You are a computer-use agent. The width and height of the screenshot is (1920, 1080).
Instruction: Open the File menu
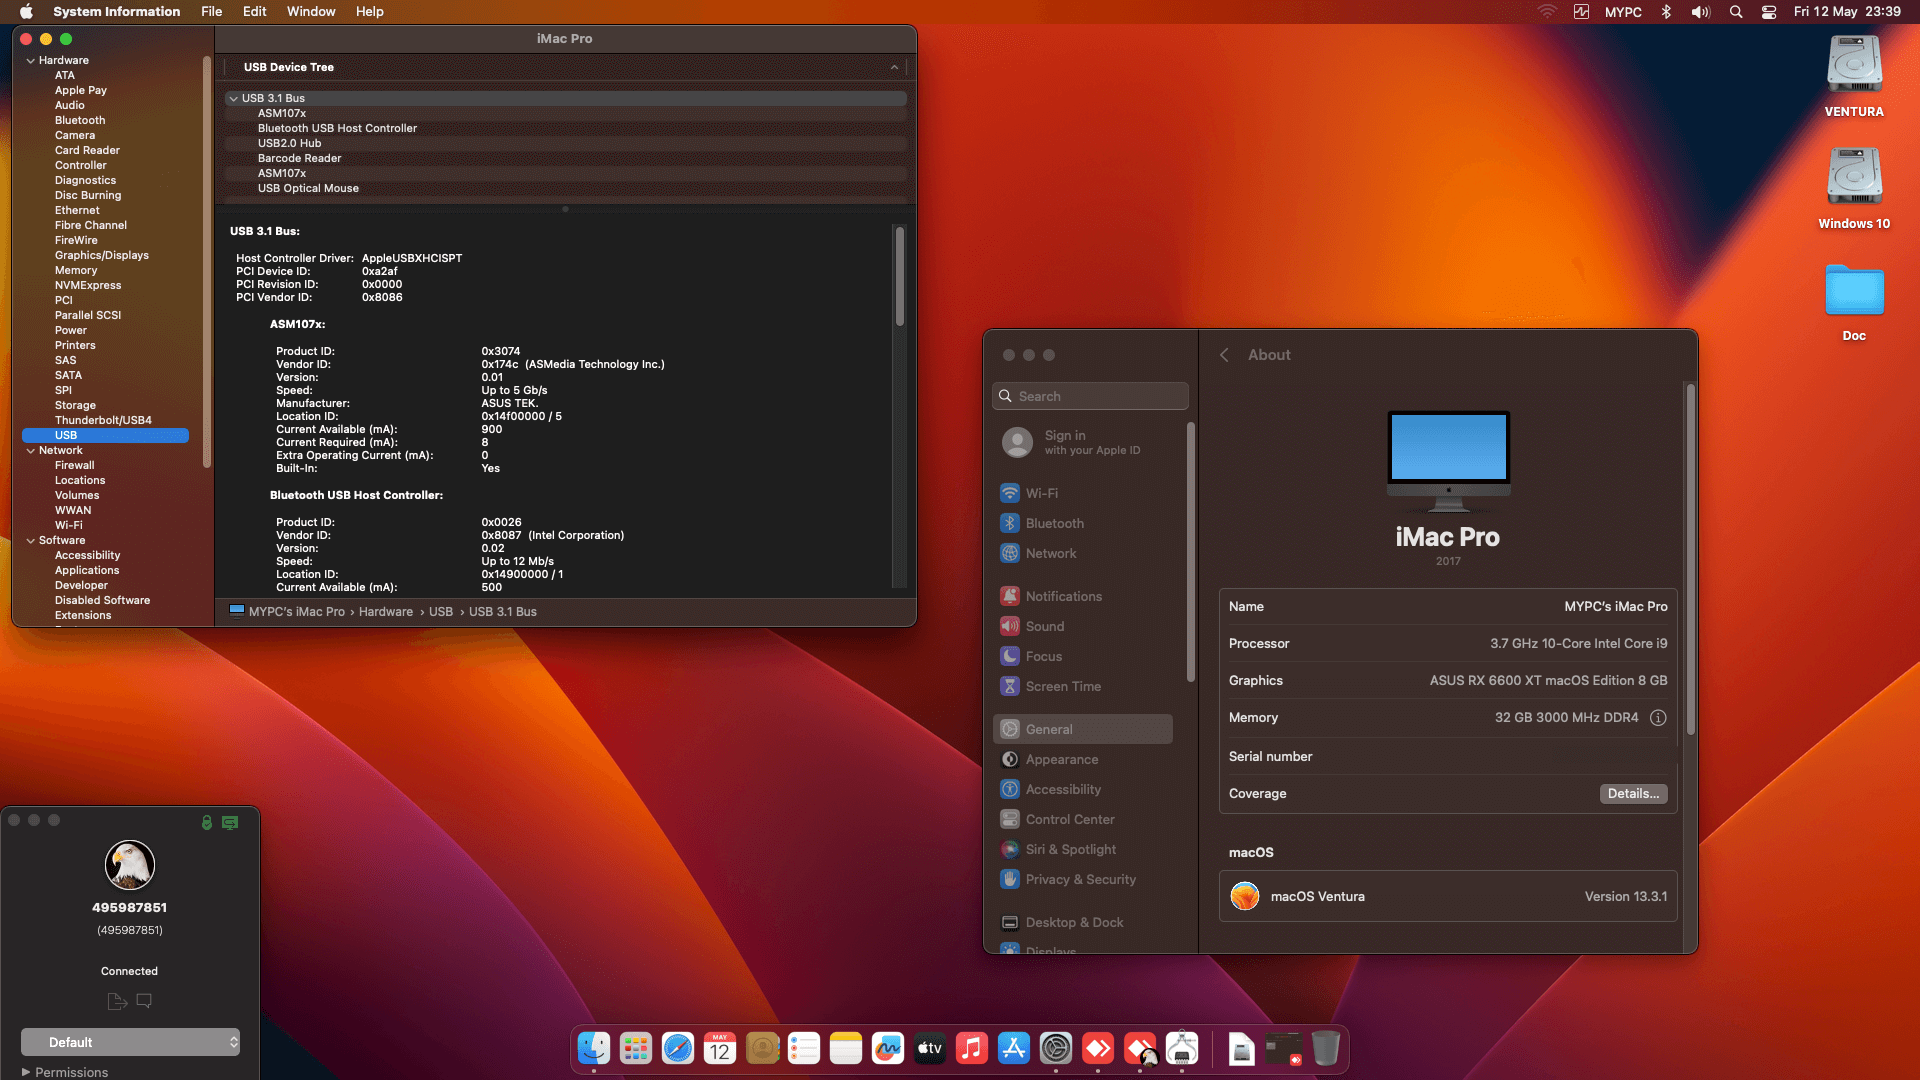pos(211,12)
